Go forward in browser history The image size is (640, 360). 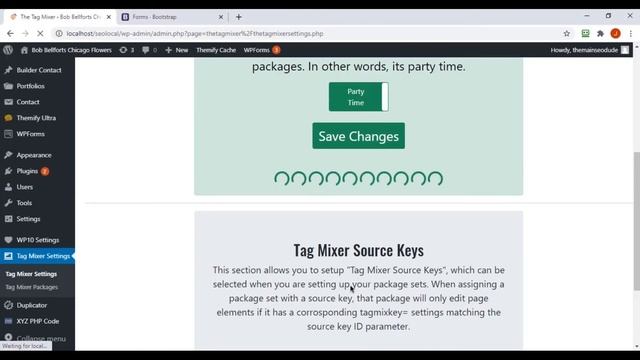pos(25,33)
